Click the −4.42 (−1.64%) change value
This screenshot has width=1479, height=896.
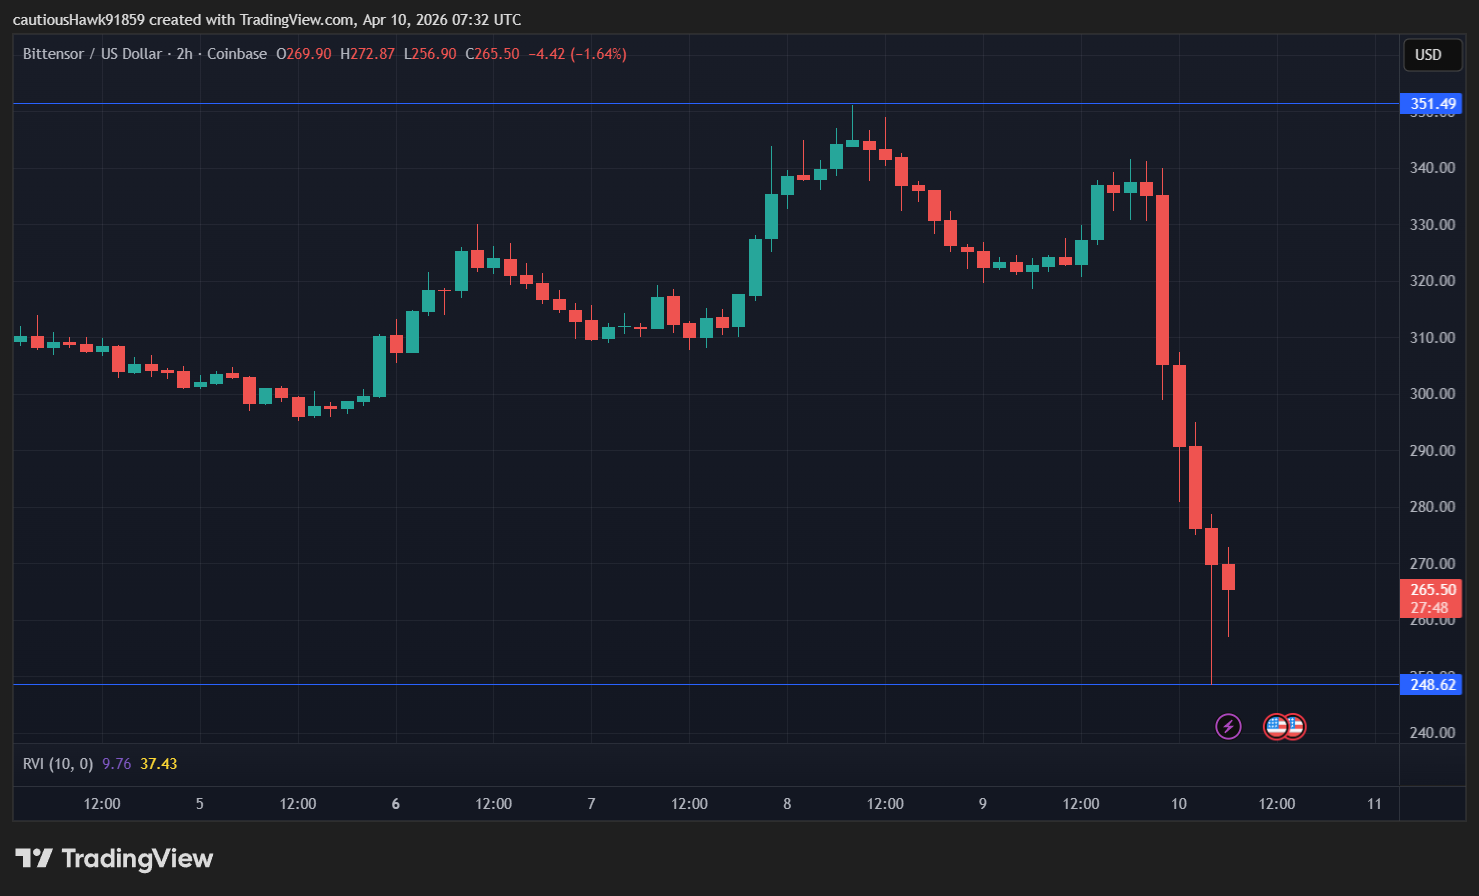577,54
